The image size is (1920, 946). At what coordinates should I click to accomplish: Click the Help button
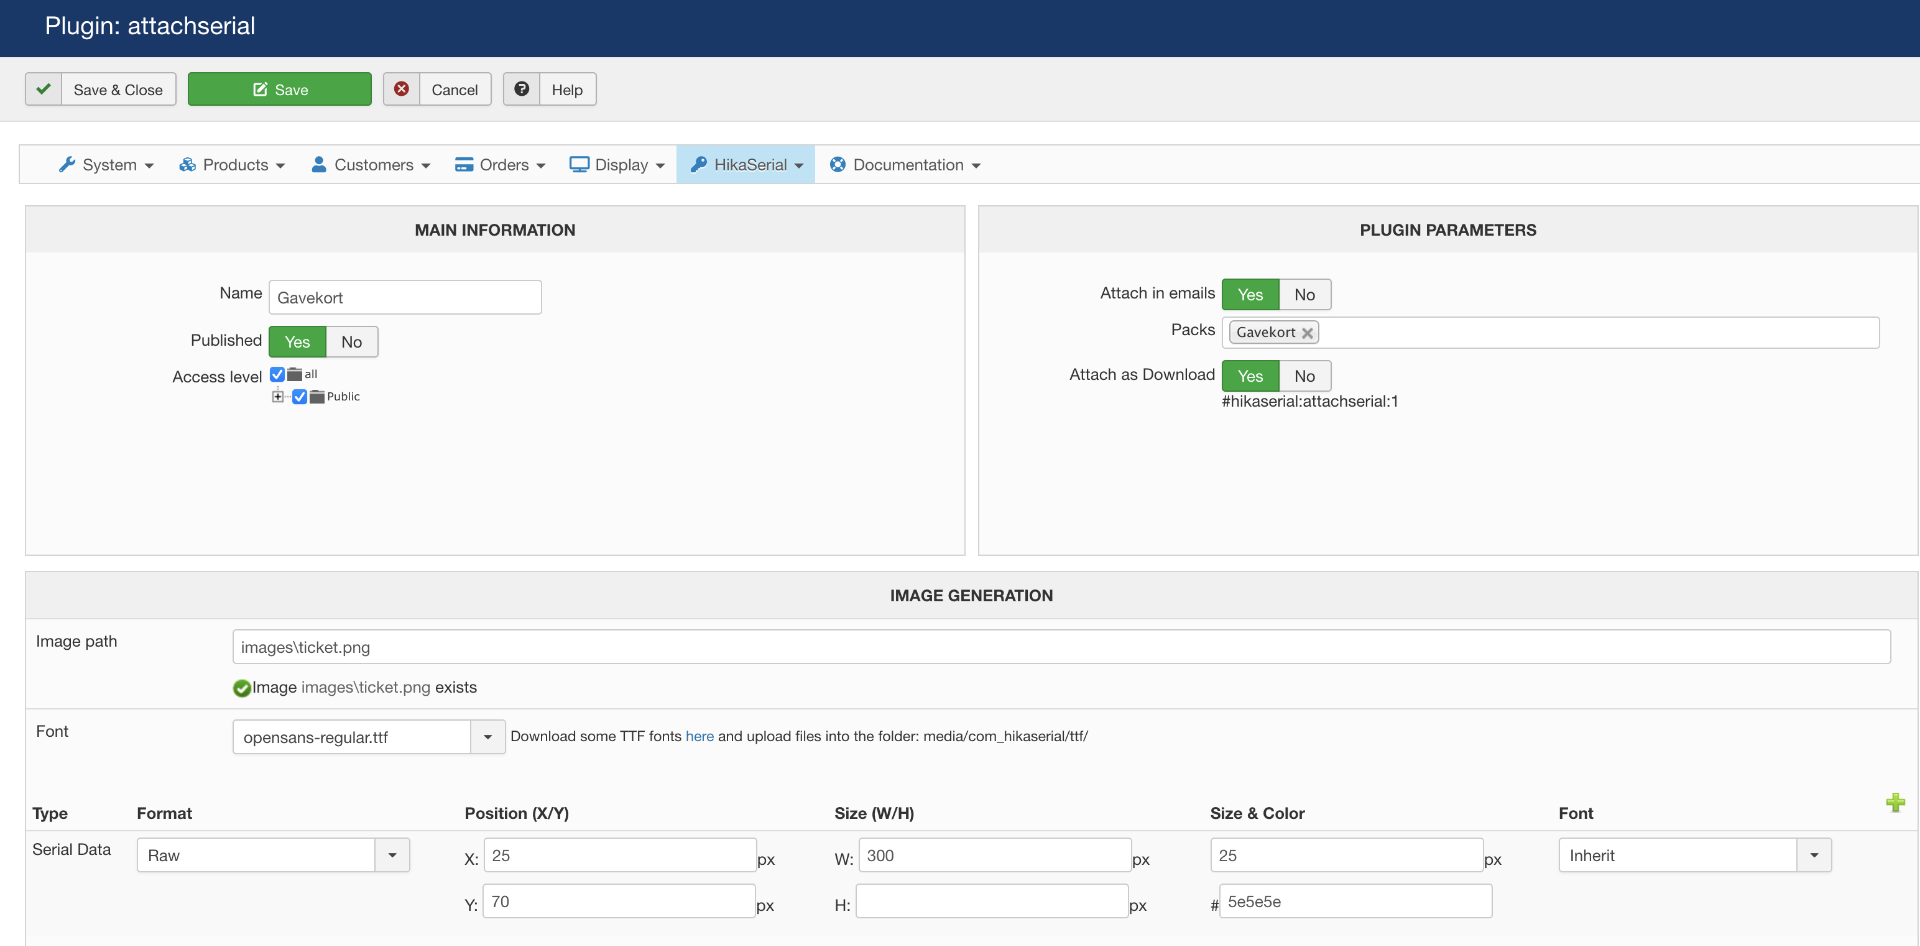coord(550,89)
